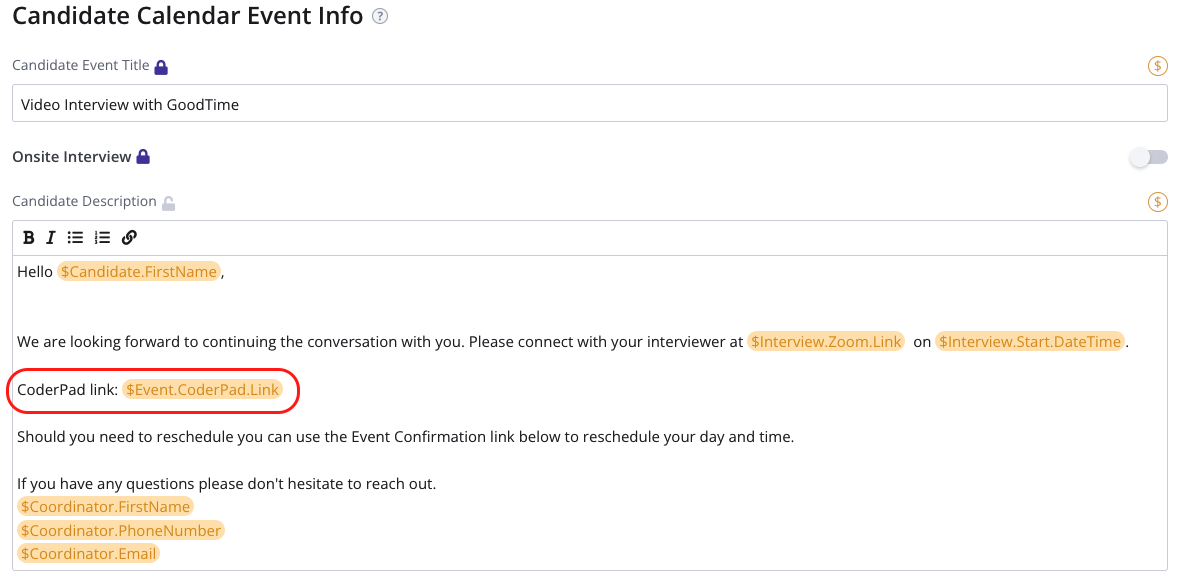Select the $Event.CoderPad.Link variable tag
1189x588 pixels.
(x=203, y=389)
